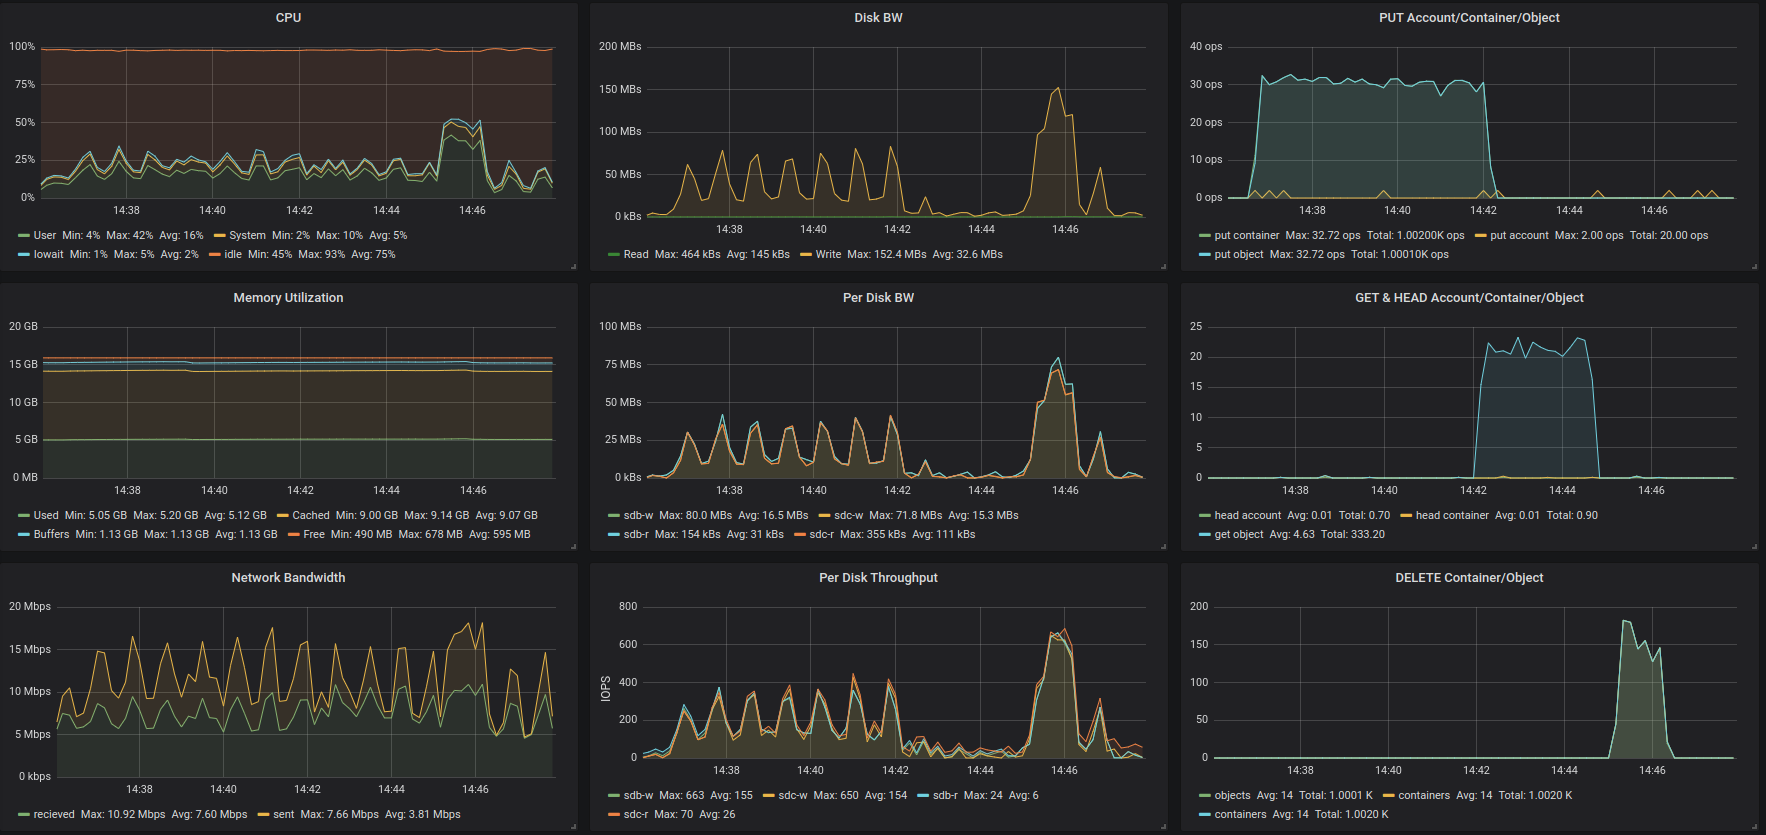The image size is (1766, 835).
Task: Toggle the objects series in DELETE legend
Action: click(x=1232, y=796)
